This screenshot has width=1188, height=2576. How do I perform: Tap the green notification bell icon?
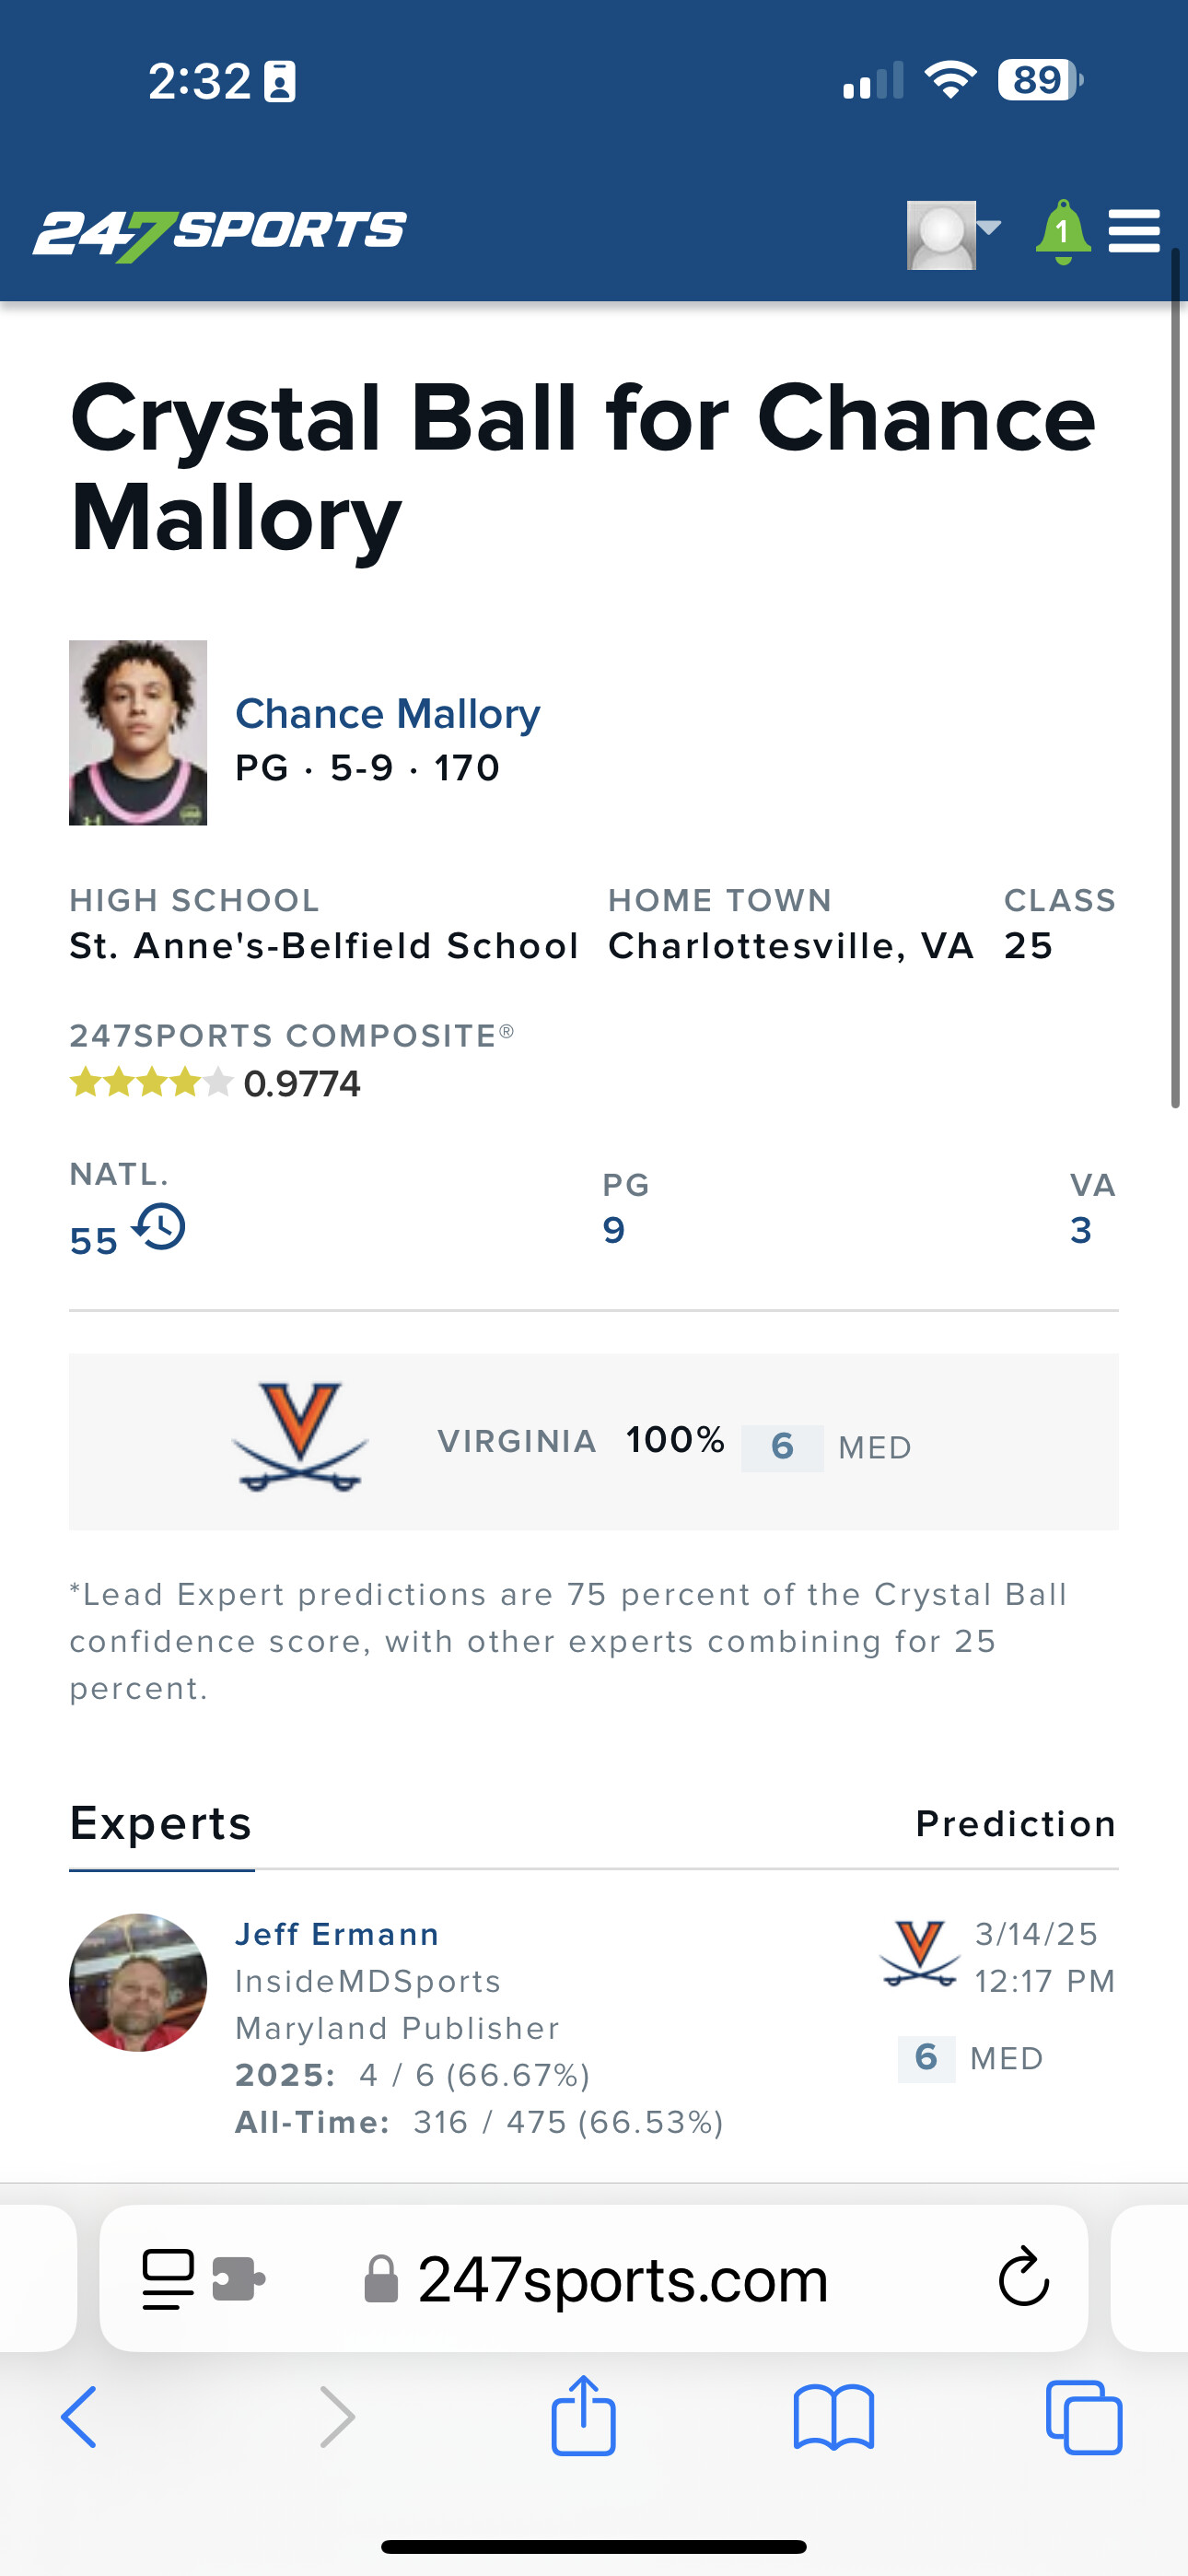(1062, 232)
